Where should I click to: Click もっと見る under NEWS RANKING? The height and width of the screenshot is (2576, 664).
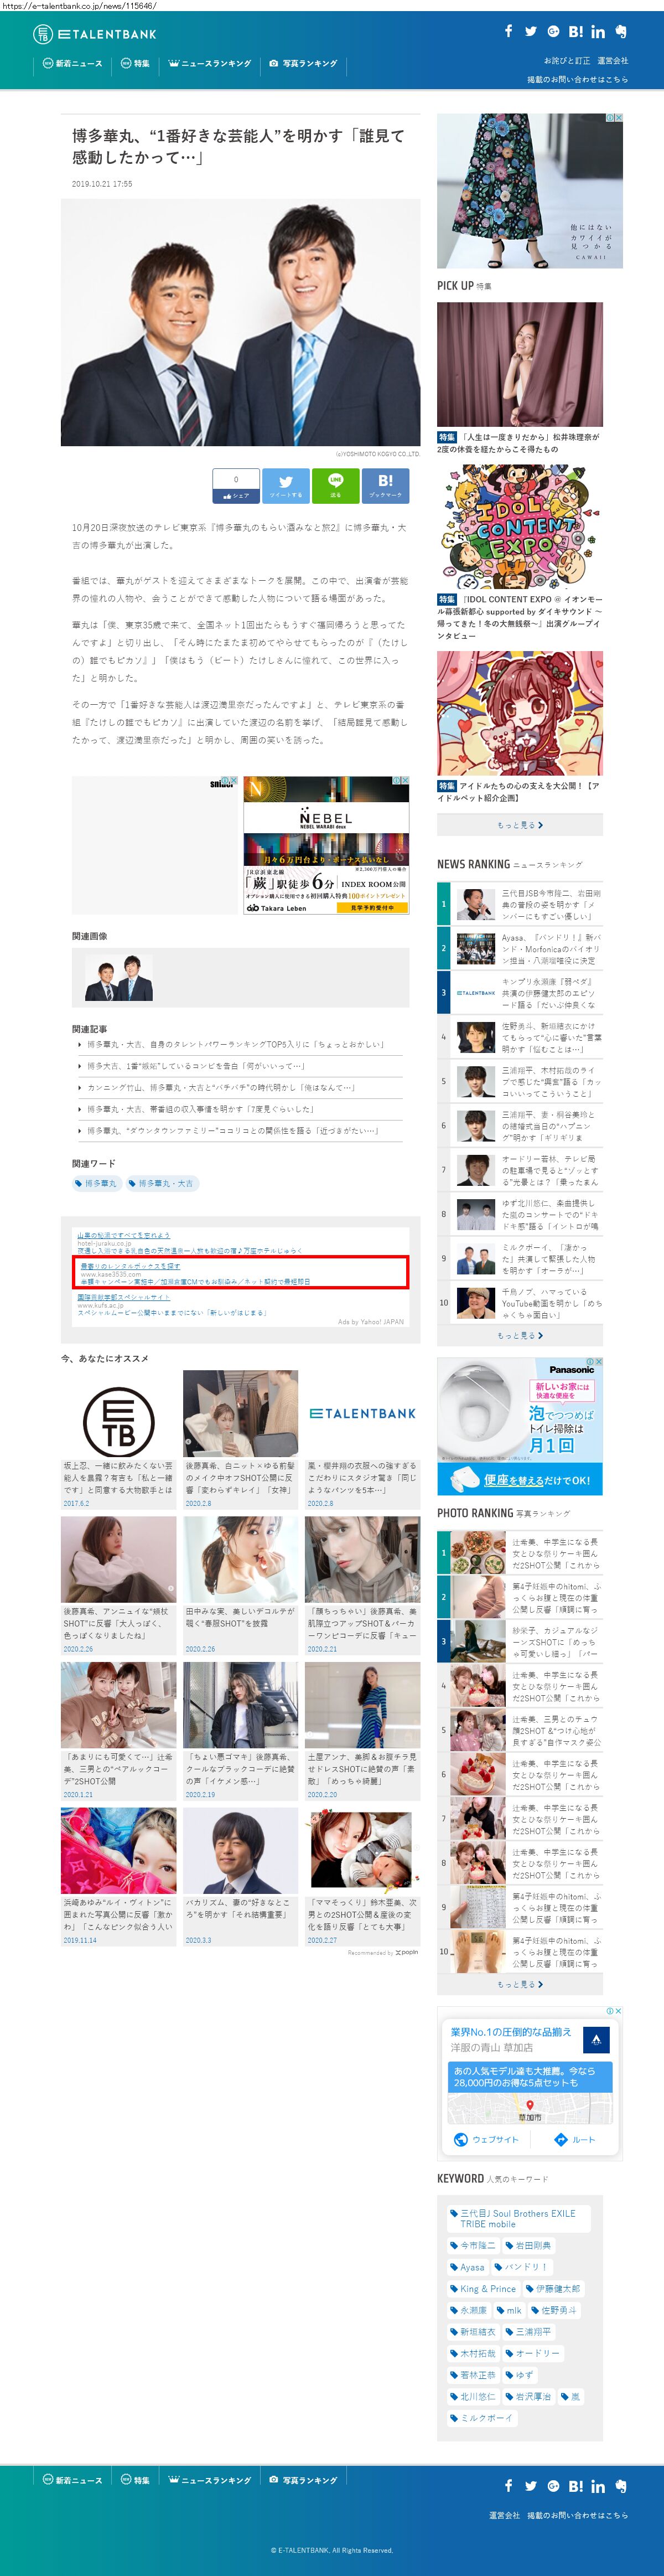[x=520, y=1335]
